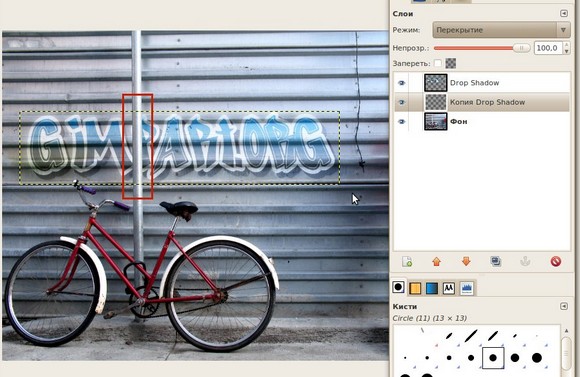
Task: Switch to the Fonts tab
Action: coord(449,288)
